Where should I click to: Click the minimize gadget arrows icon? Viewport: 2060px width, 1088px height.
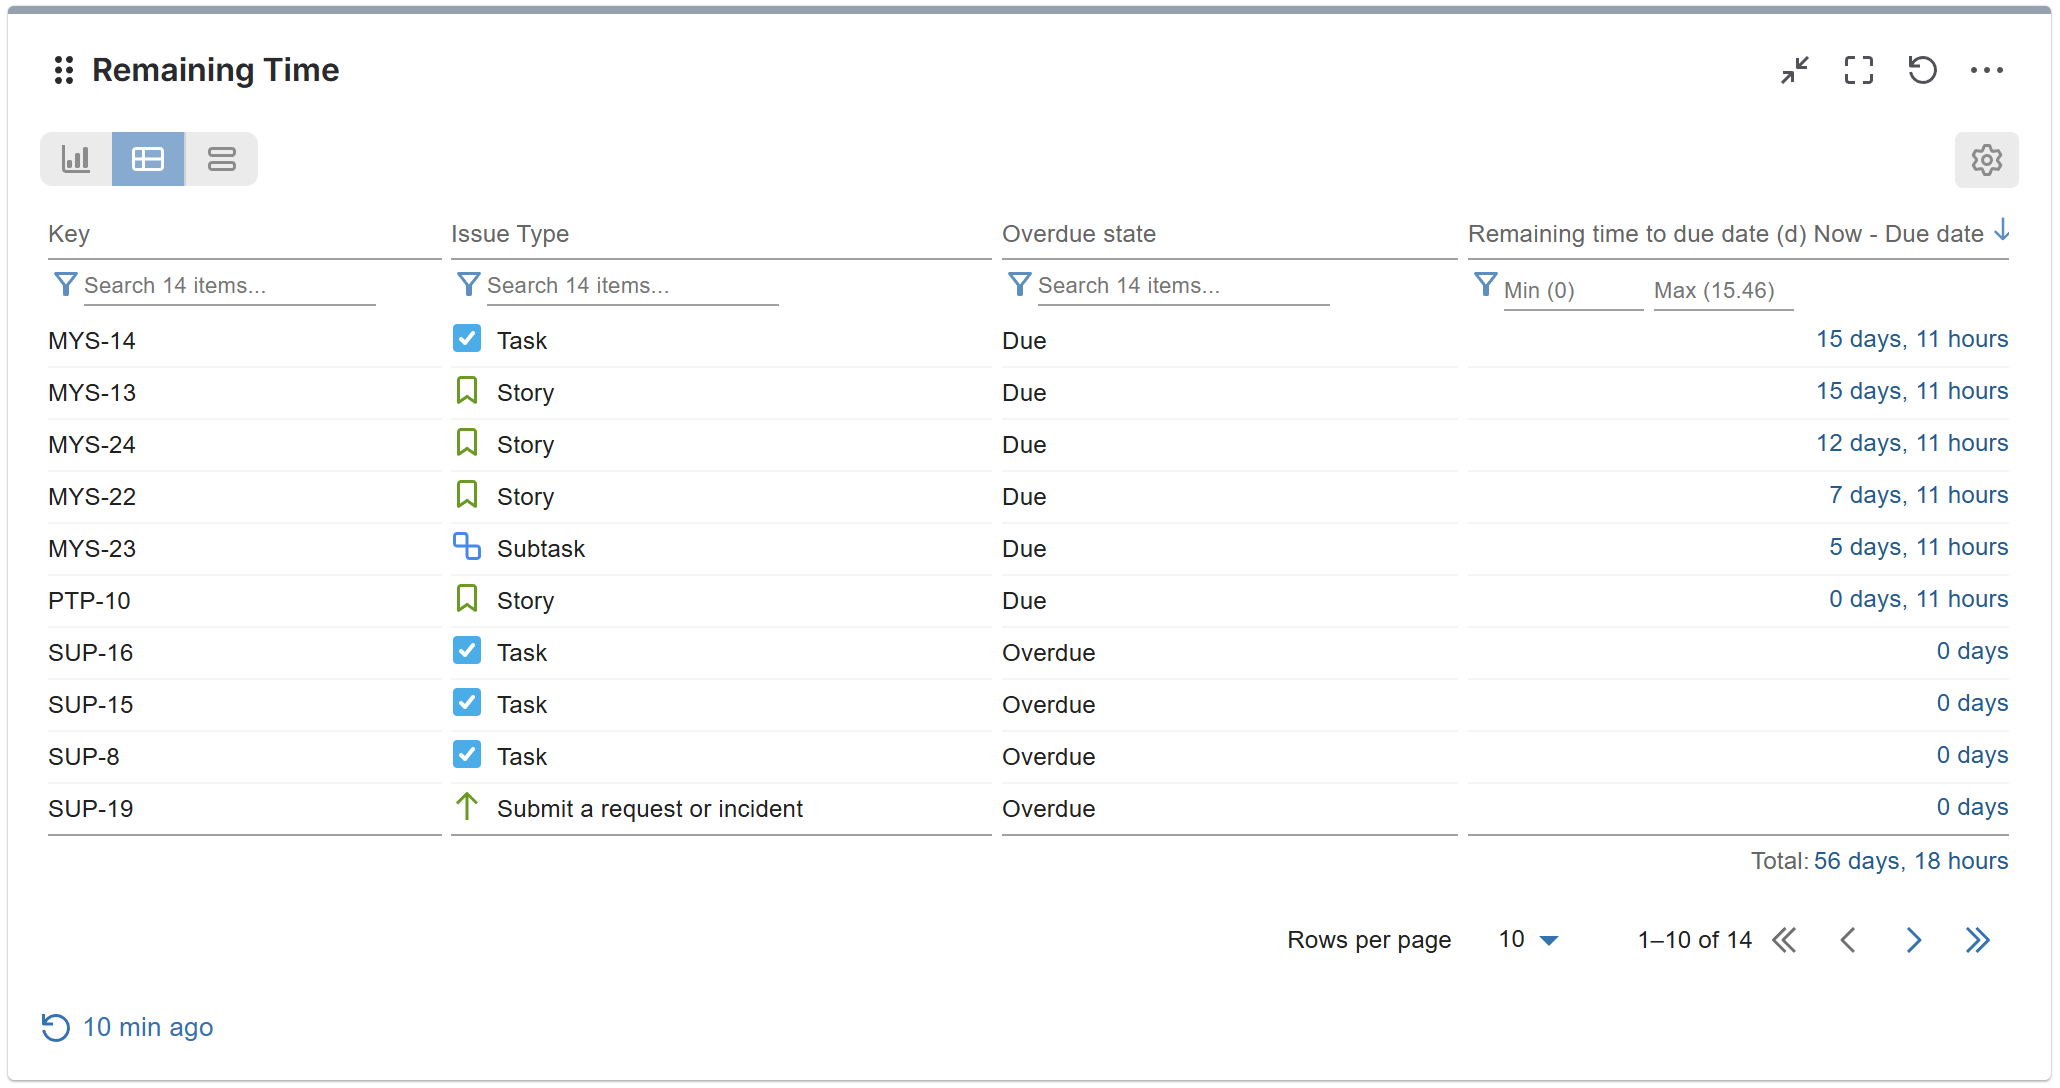[1795, 70]
